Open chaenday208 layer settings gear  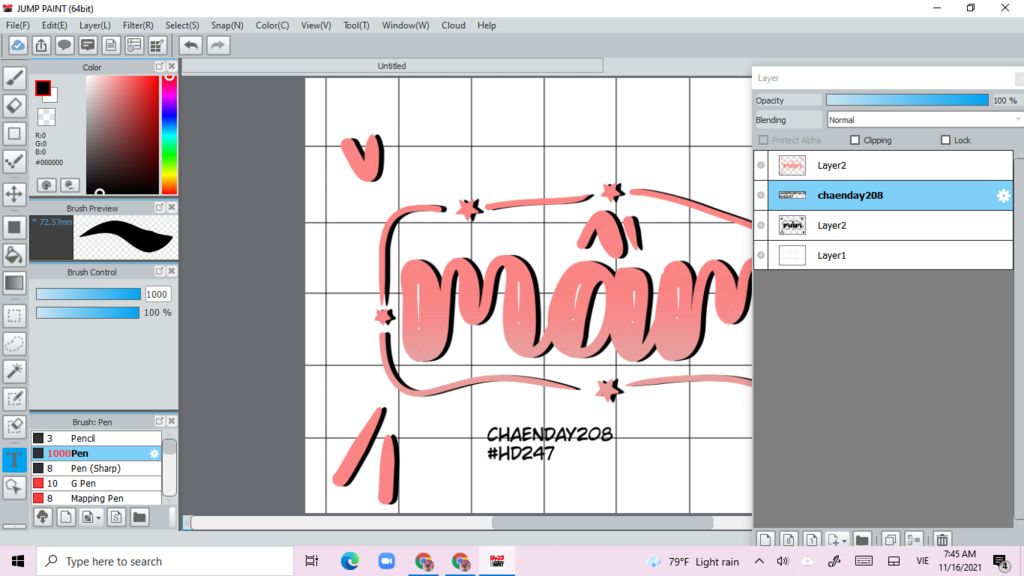(x=1003, y=195)
